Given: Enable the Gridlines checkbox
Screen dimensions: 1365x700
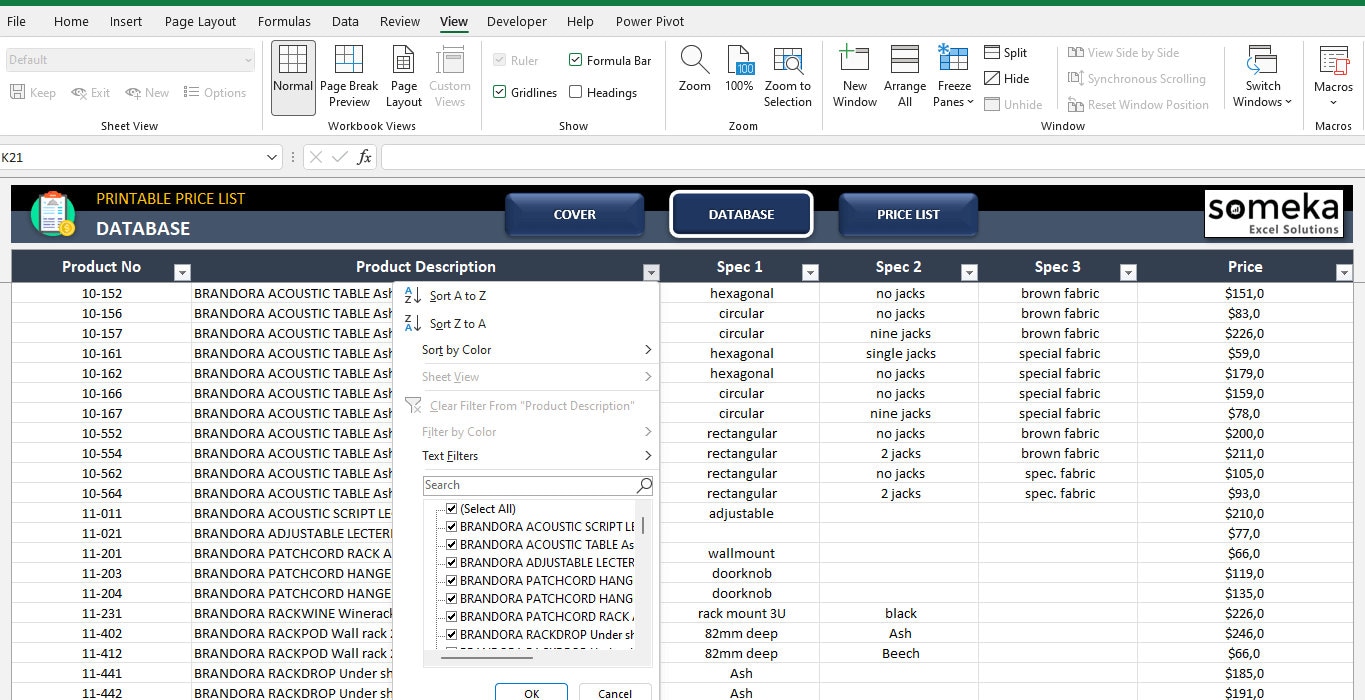Looking at the screenshot, I should click(499, 92).
